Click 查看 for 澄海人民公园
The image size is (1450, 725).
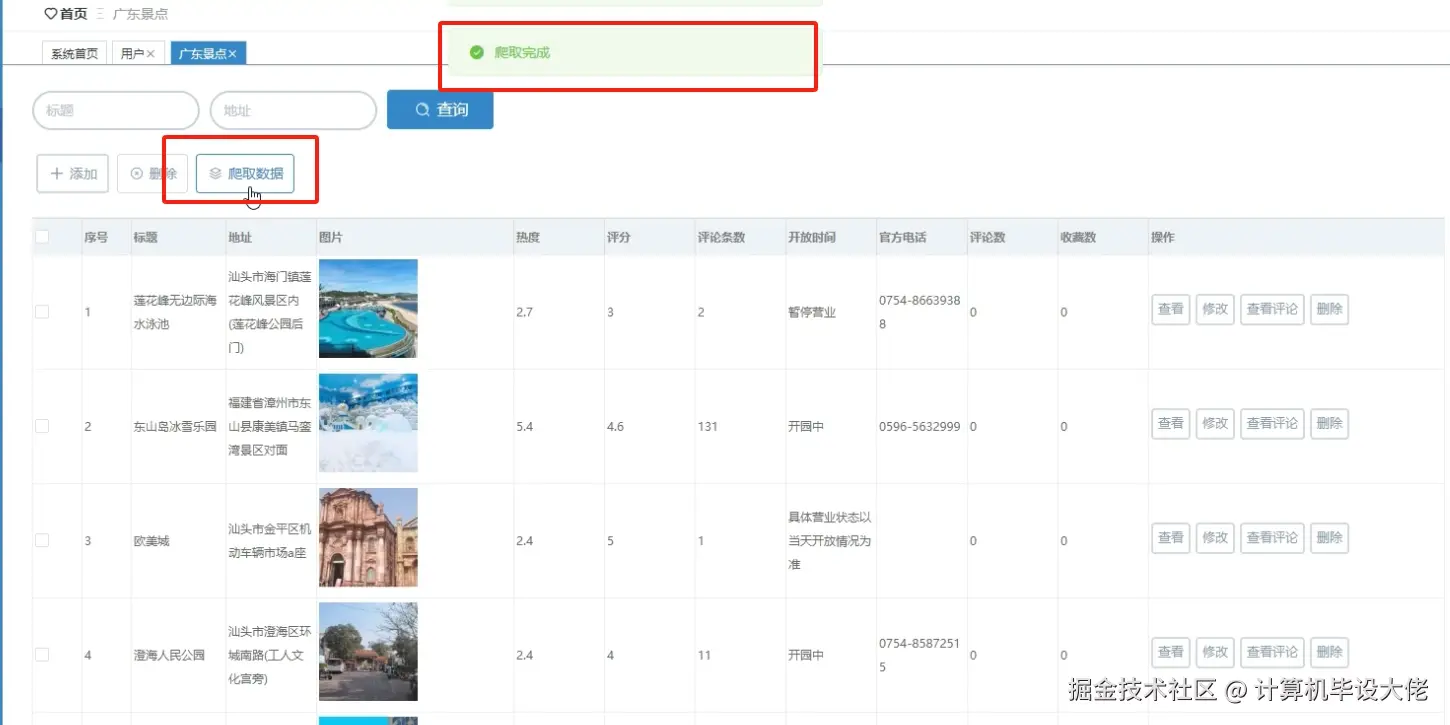coord(1171,651)
